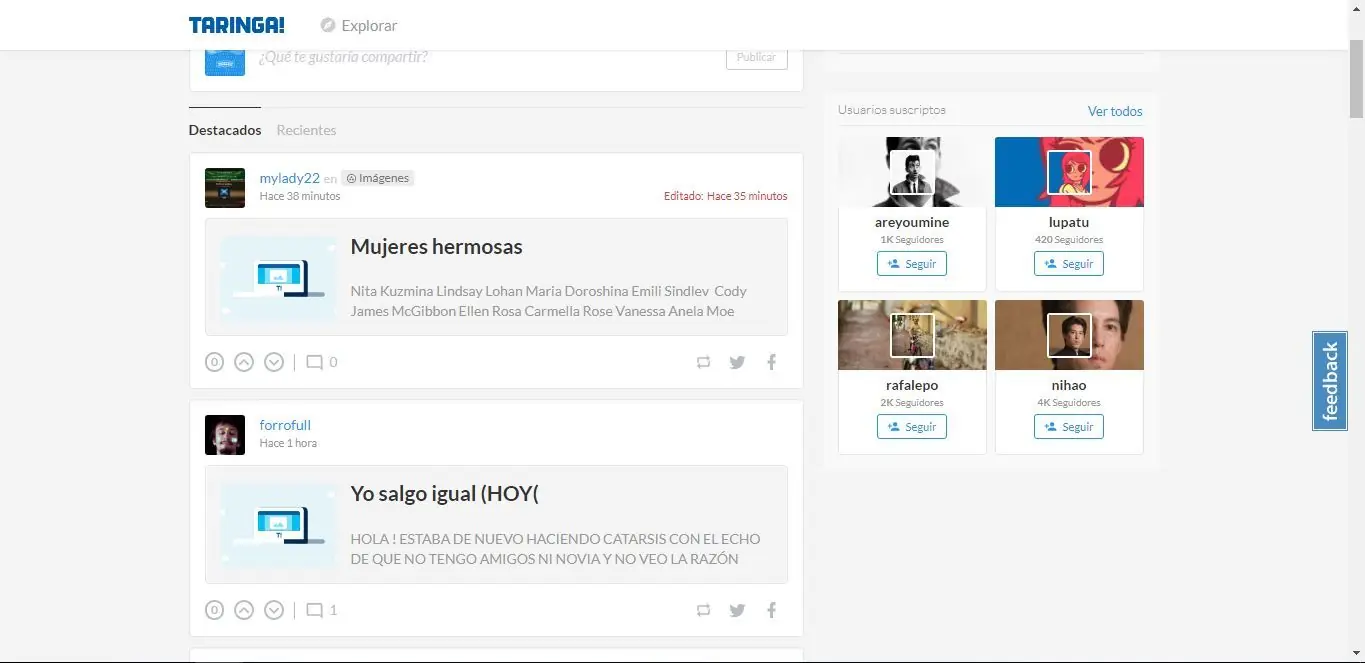Open areyoumine's profile picture
Image resolution: width=1365 pixels, height=663 pixels.
tap(912, 172)
